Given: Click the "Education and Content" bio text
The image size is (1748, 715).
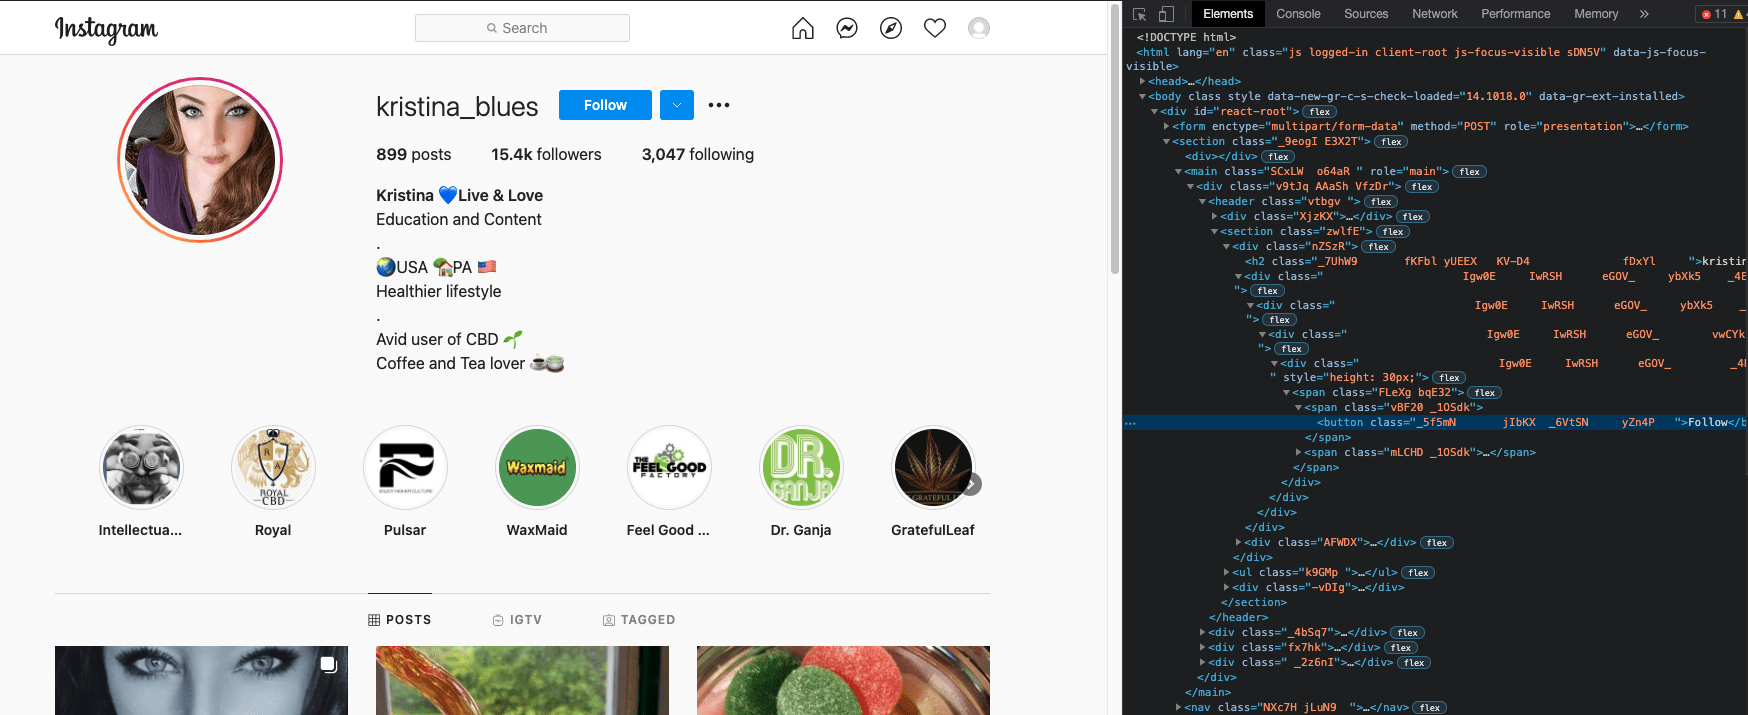Looking at the screenshot, I should pos(458,219).
